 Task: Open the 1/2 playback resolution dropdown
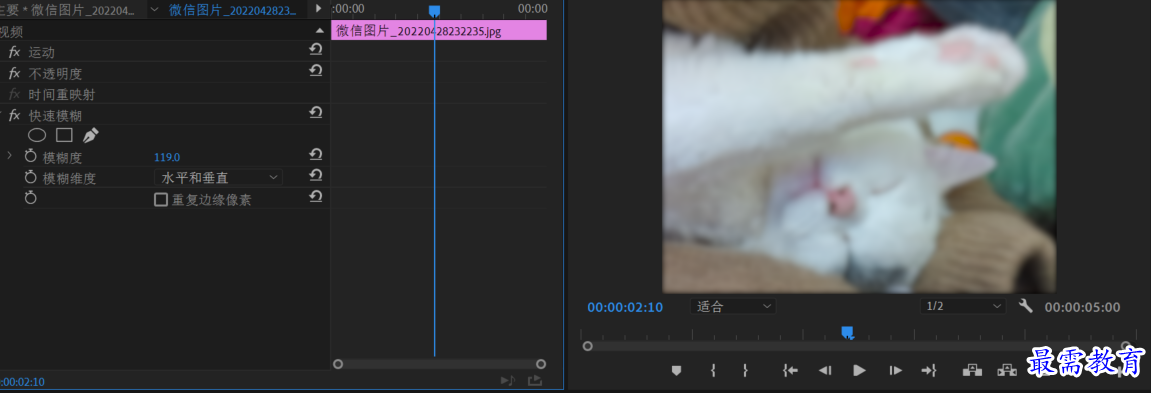(963, 306)
